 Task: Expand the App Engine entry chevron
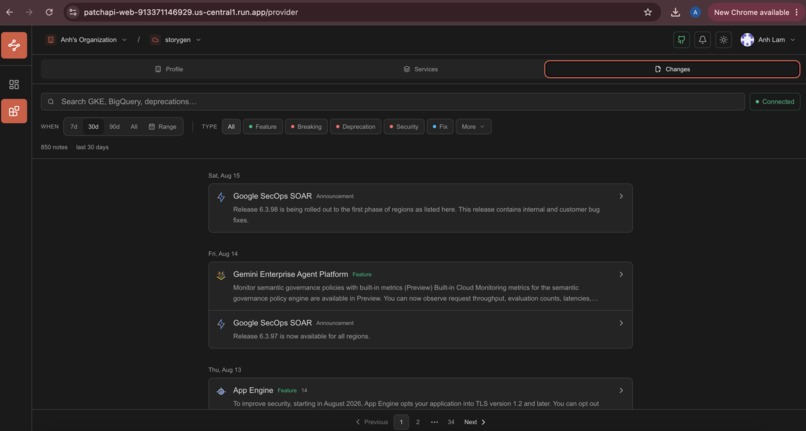pyautogui.click(x=621, y=390)
